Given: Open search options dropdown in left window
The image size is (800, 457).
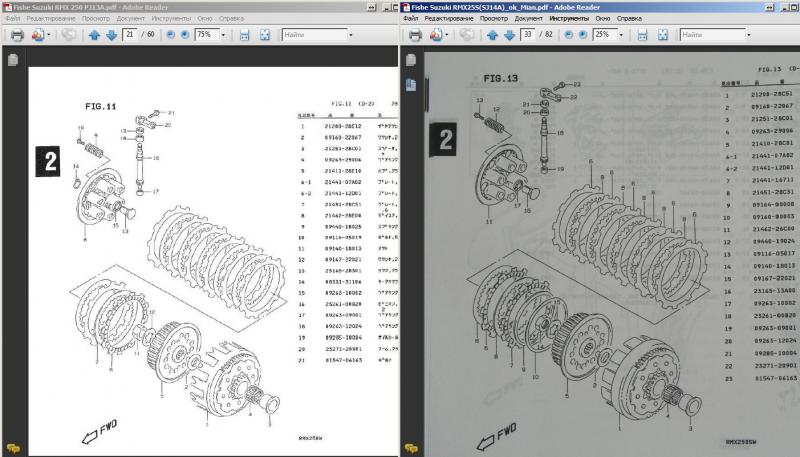Looking at the screenshot, I should pyautogui.click(x=351, y=35).
